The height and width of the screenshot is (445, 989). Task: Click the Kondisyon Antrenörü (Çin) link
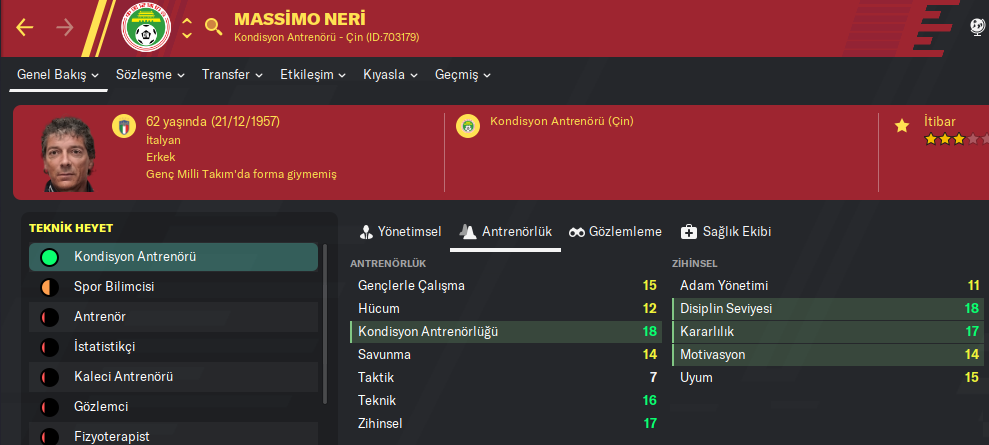pyautogui.click(x=561, y=122)
